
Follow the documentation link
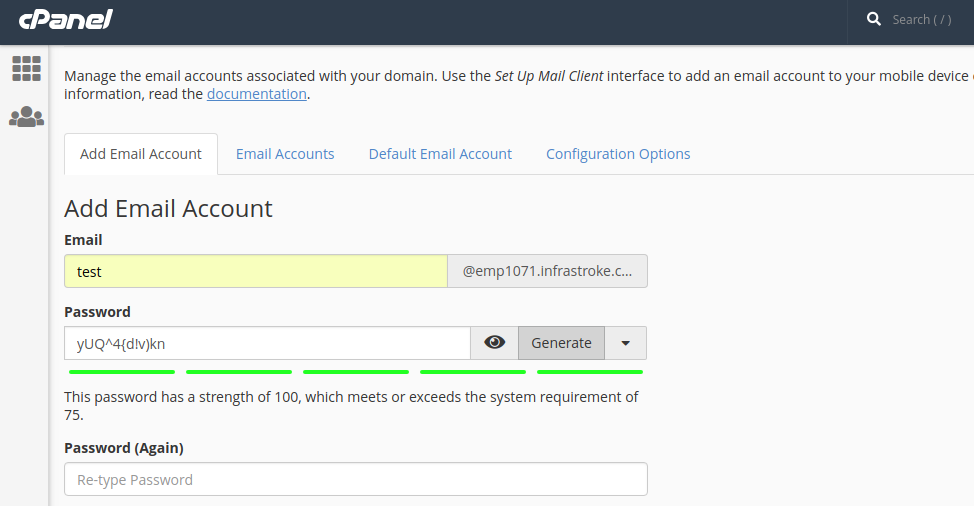pos(256,94)
